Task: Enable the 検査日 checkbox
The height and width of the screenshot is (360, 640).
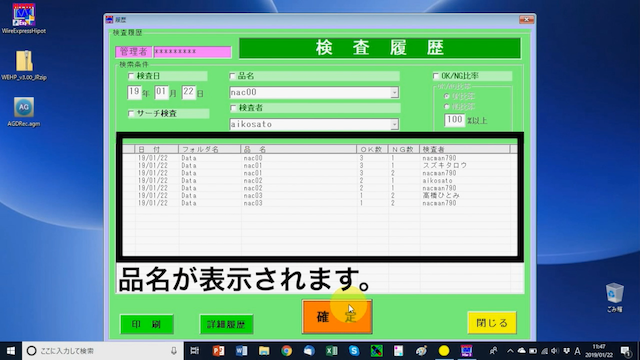Action: (131, 76)
